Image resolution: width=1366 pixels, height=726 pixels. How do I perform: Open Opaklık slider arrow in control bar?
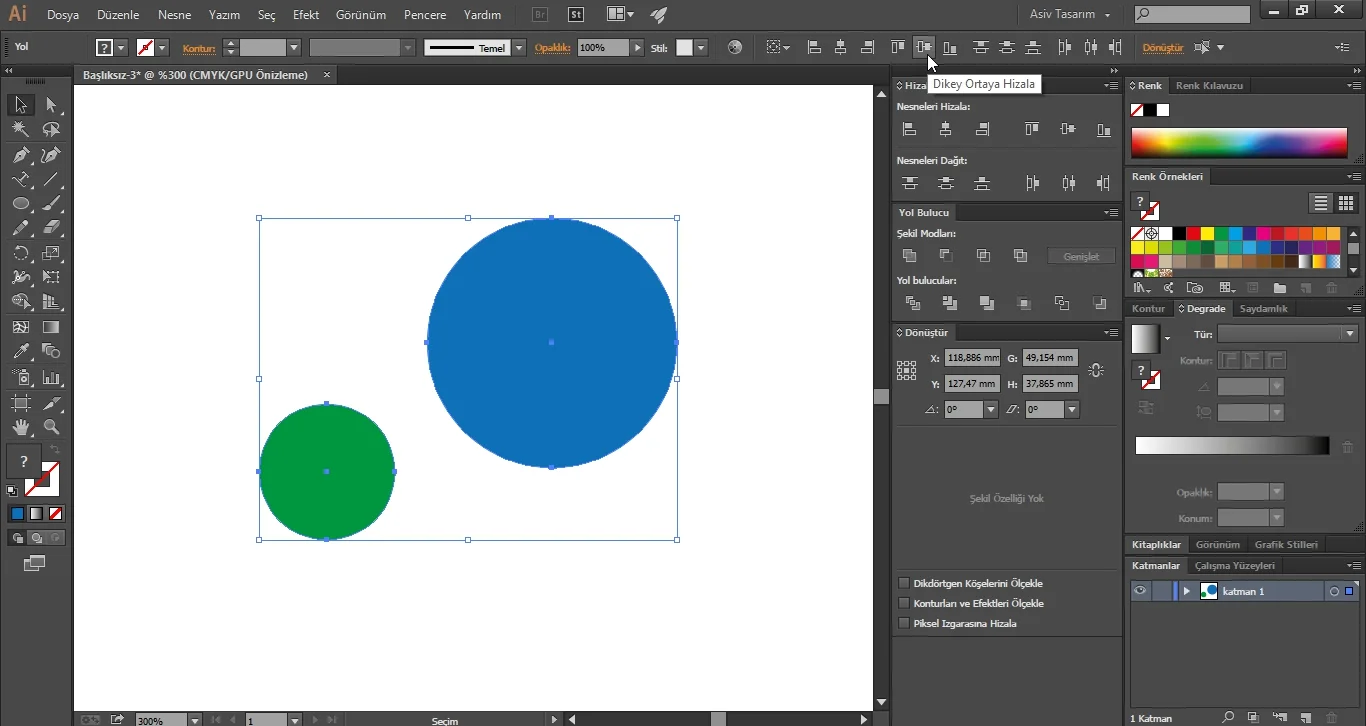(x=638, y=47)
